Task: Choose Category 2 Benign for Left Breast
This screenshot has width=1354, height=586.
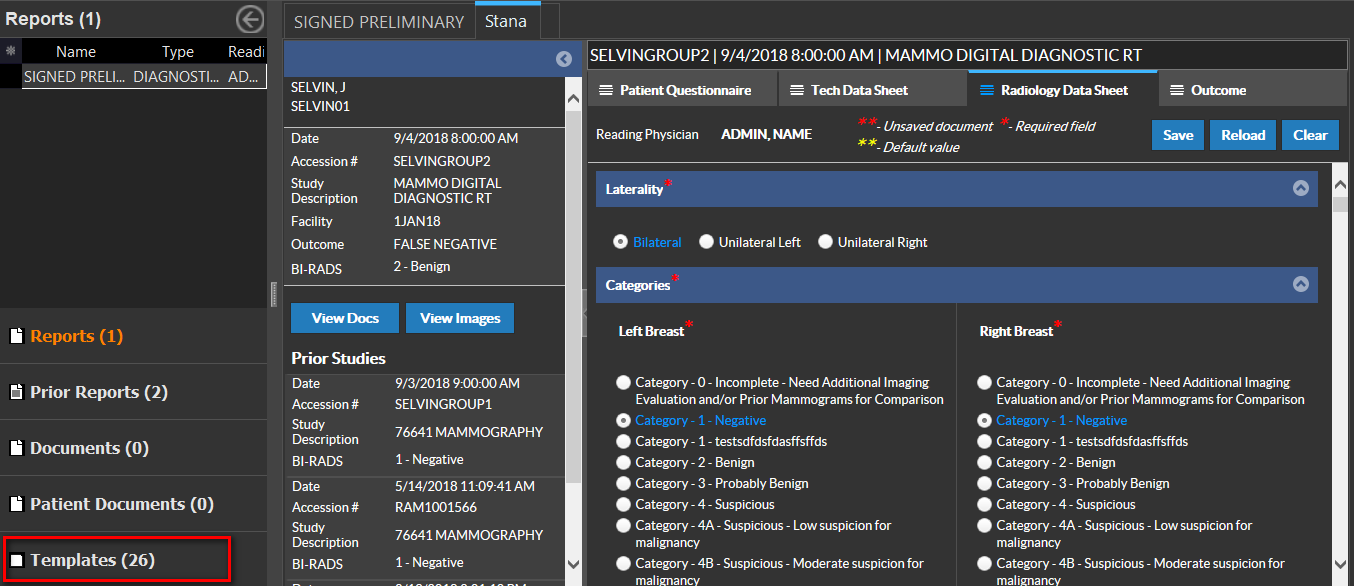Action: [x=624, y=462]
